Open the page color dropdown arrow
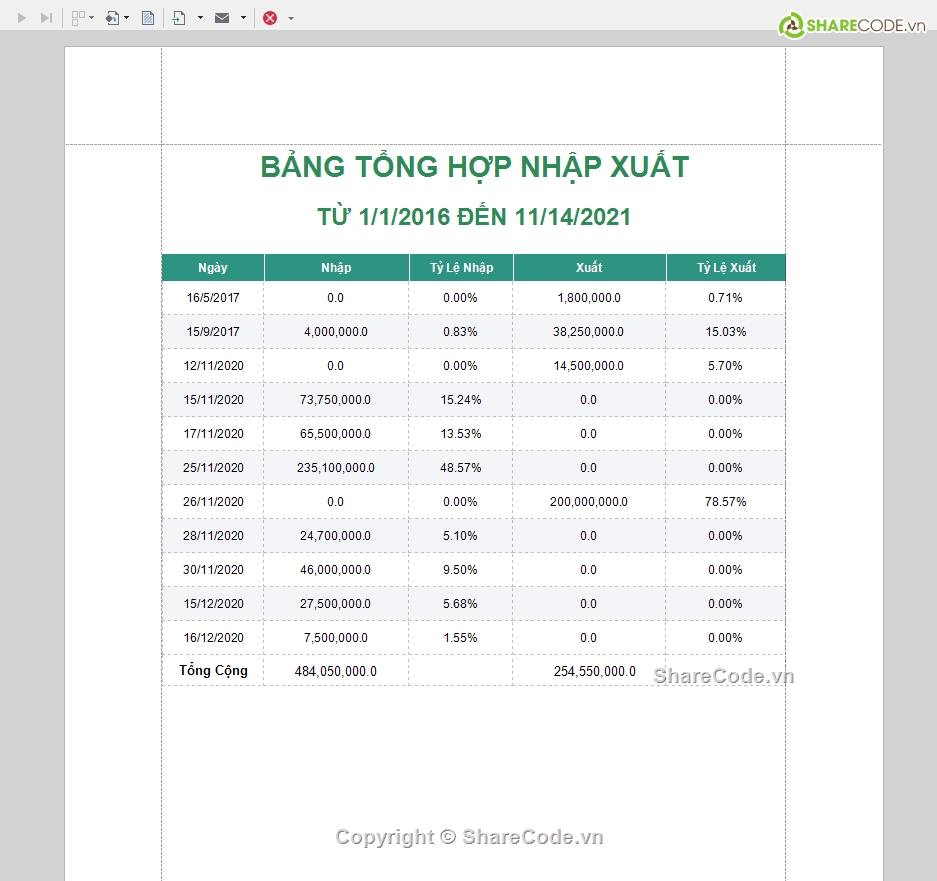This screenshot has height=881, width=937. point(127,18)
